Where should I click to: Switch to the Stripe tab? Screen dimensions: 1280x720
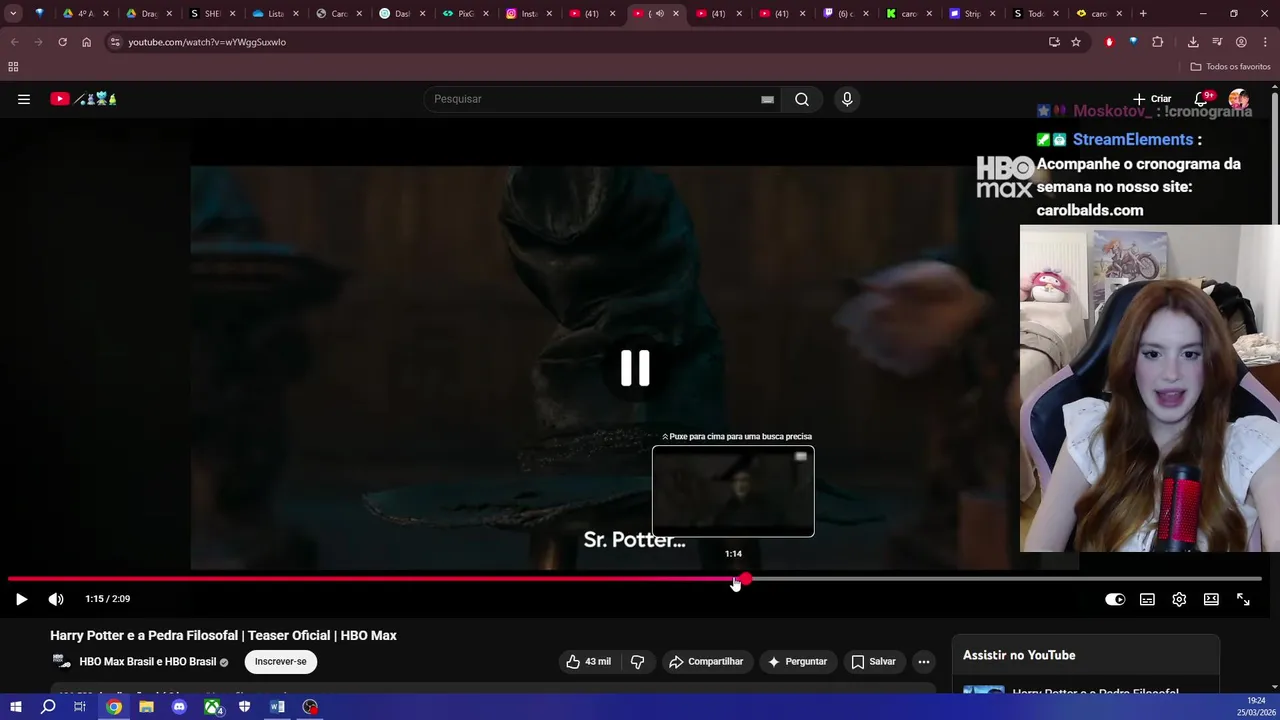coord(972,14)
